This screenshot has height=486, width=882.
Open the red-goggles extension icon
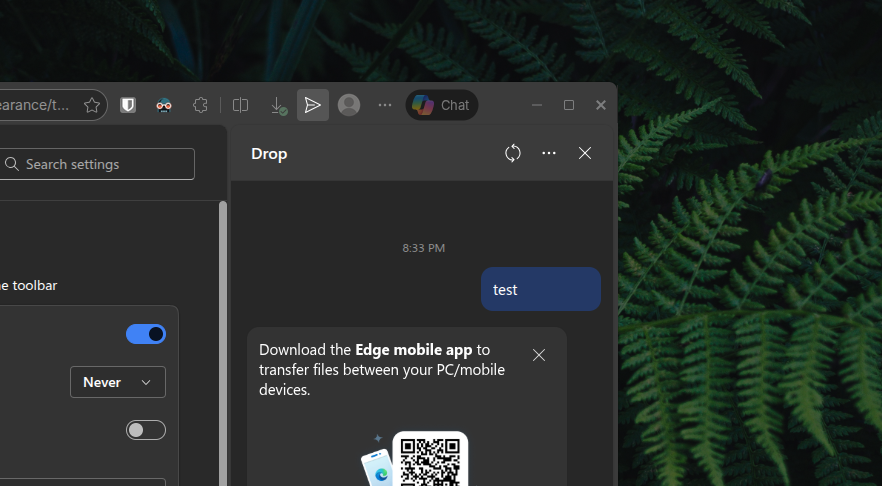[x=163, y=105]
